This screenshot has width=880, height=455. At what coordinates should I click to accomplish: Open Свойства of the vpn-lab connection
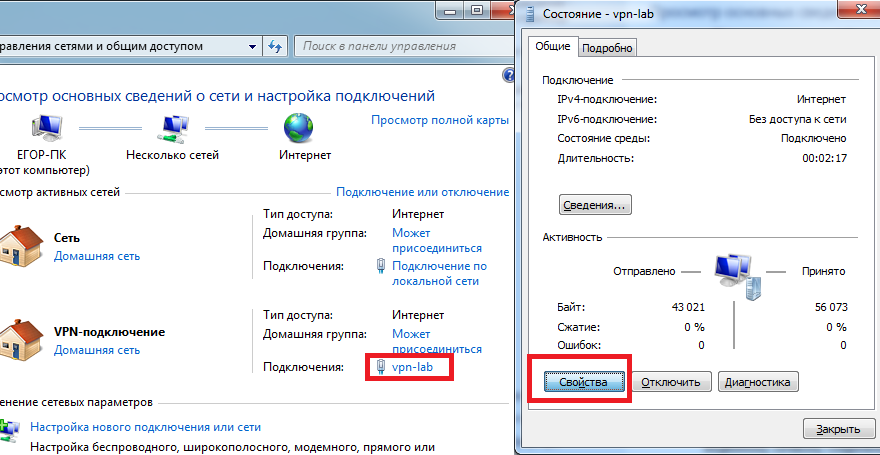pyautogui.click(x=584, y=382)
